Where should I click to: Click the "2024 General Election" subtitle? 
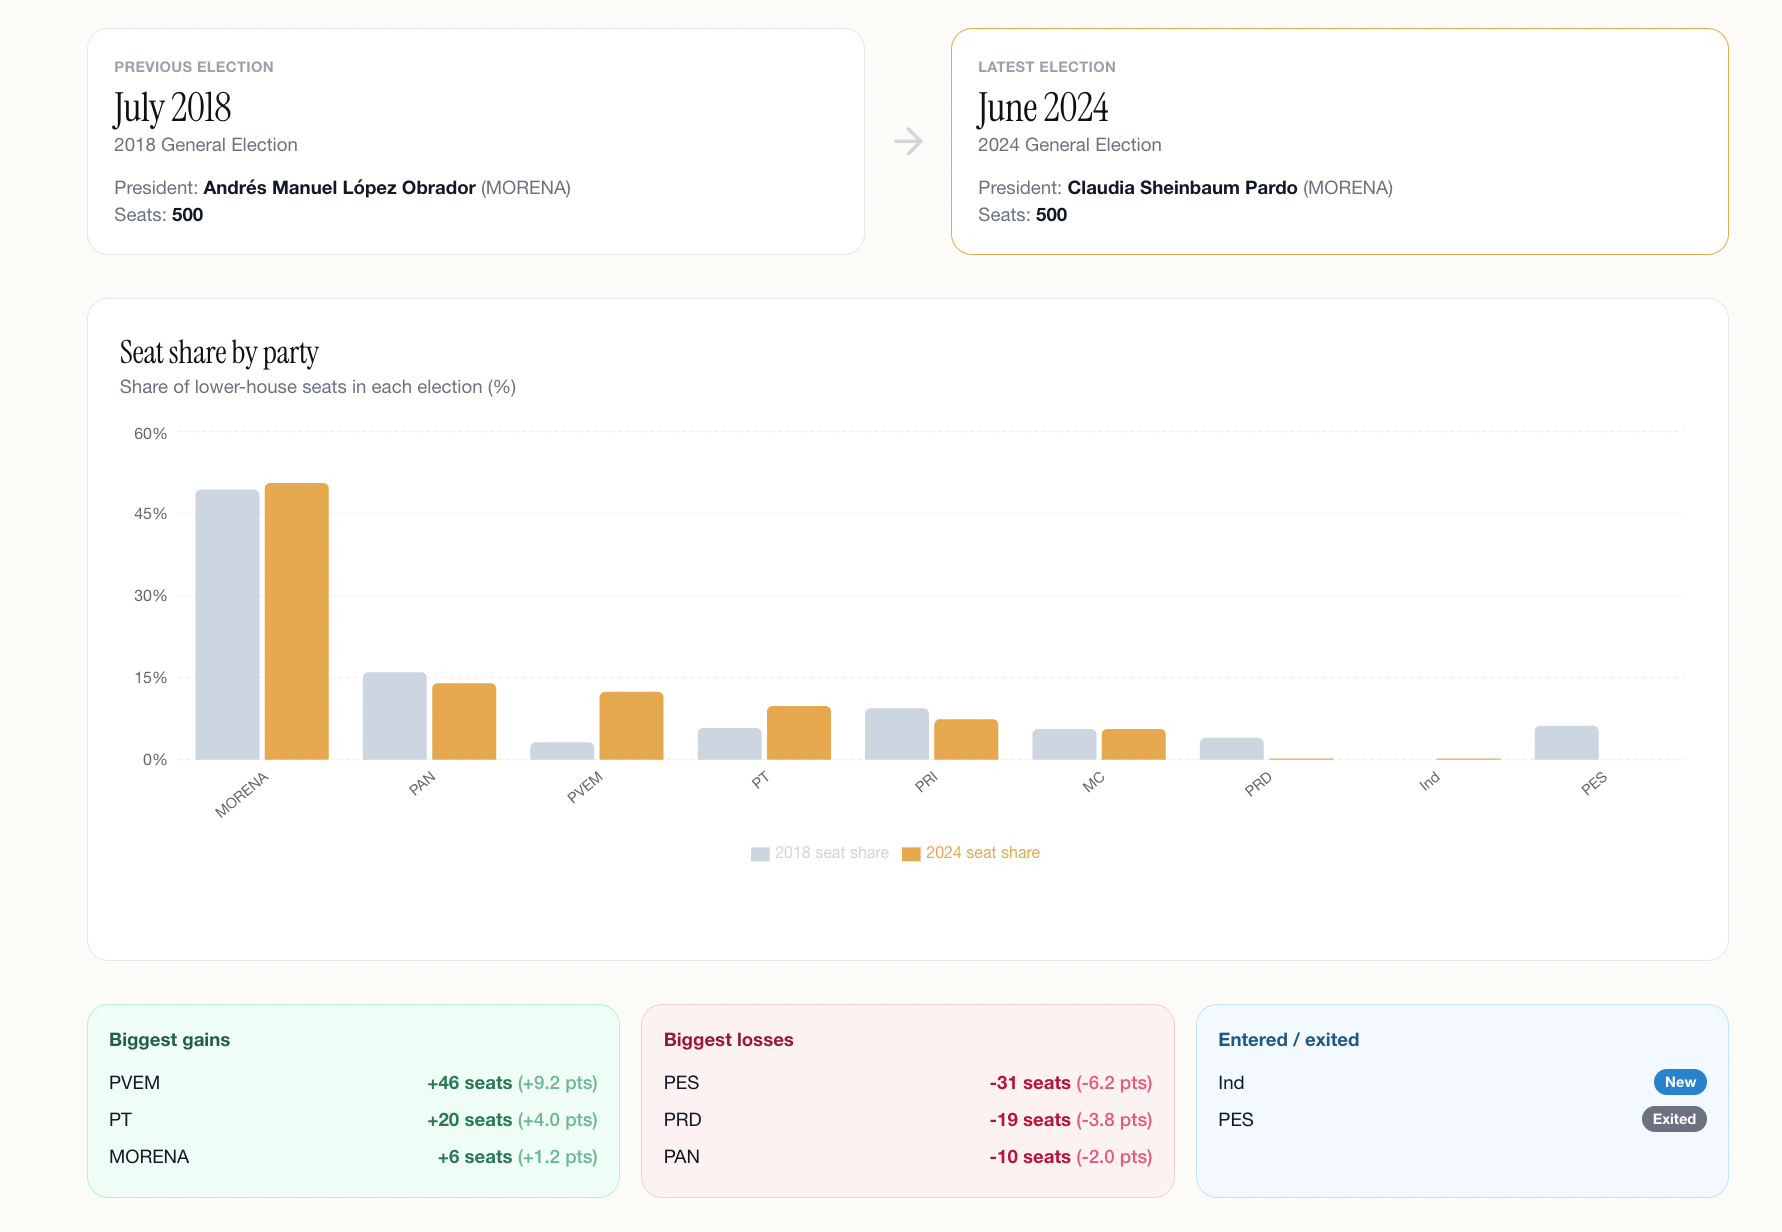tap(1070, 145)
